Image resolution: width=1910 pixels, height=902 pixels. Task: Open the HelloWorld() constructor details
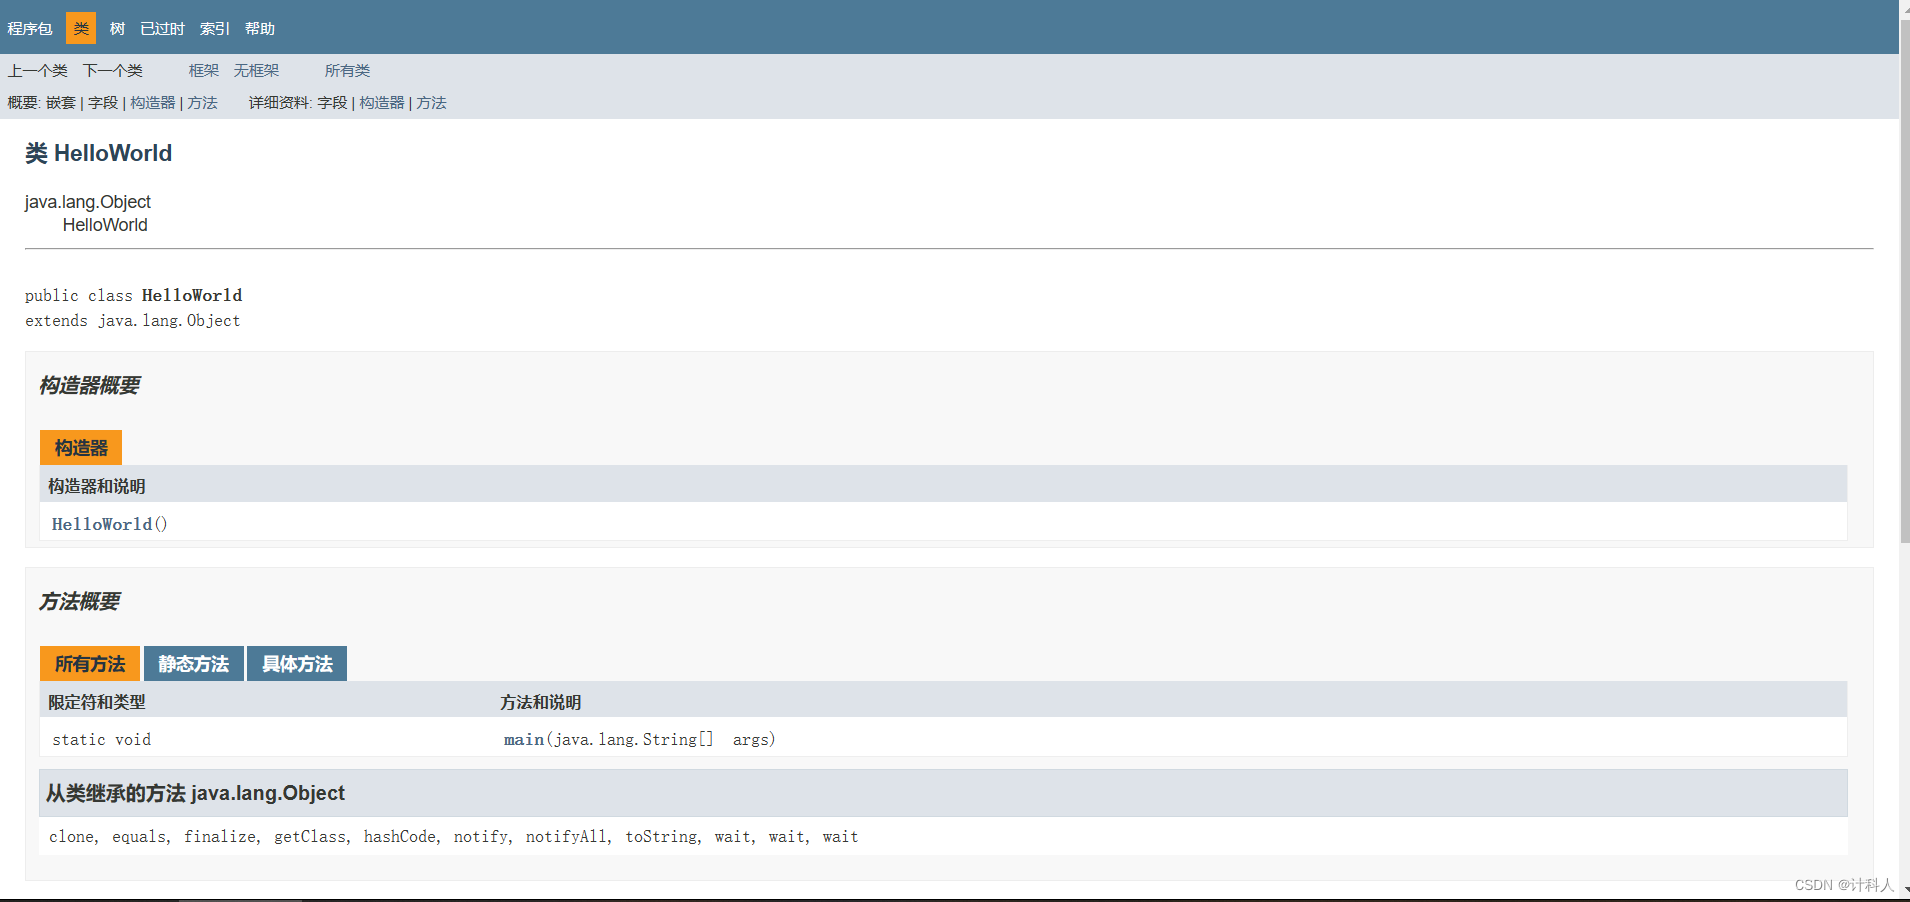(x=103, y=523)
